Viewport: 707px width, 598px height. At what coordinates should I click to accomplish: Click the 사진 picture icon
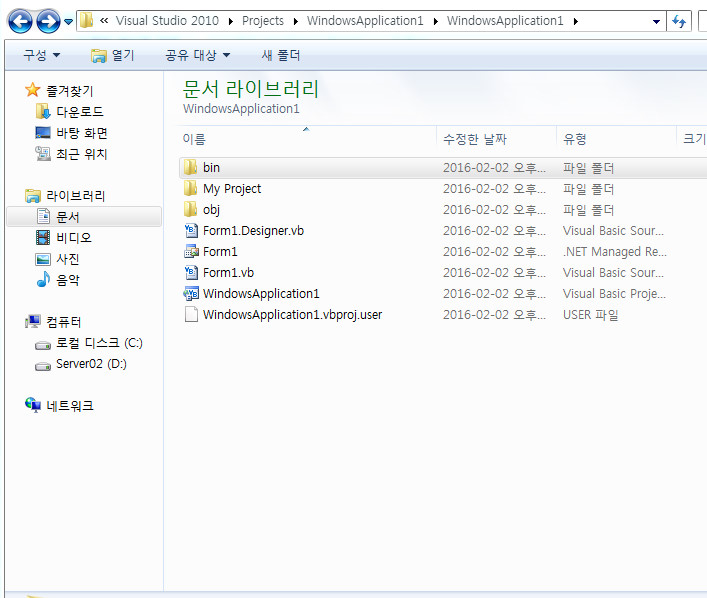tap(43, 259)
